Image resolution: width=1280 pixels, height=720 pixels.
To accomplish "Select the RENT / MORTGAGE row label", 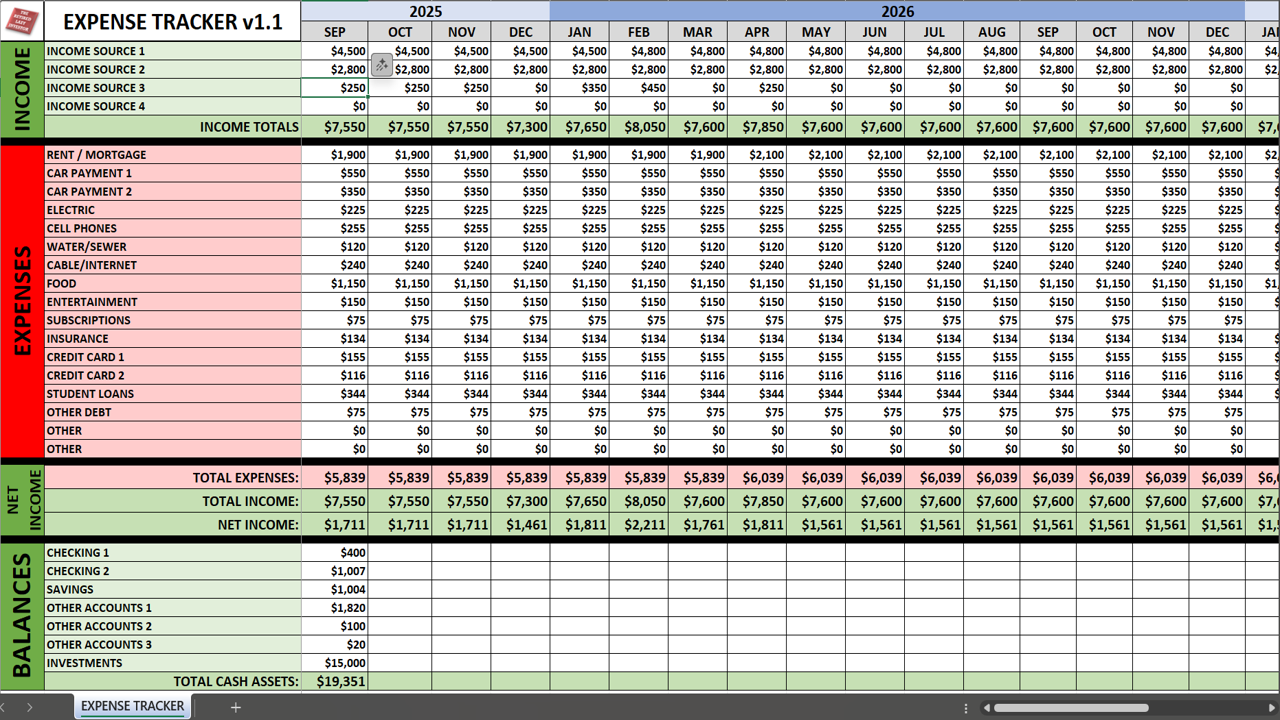I will (172, 155).
